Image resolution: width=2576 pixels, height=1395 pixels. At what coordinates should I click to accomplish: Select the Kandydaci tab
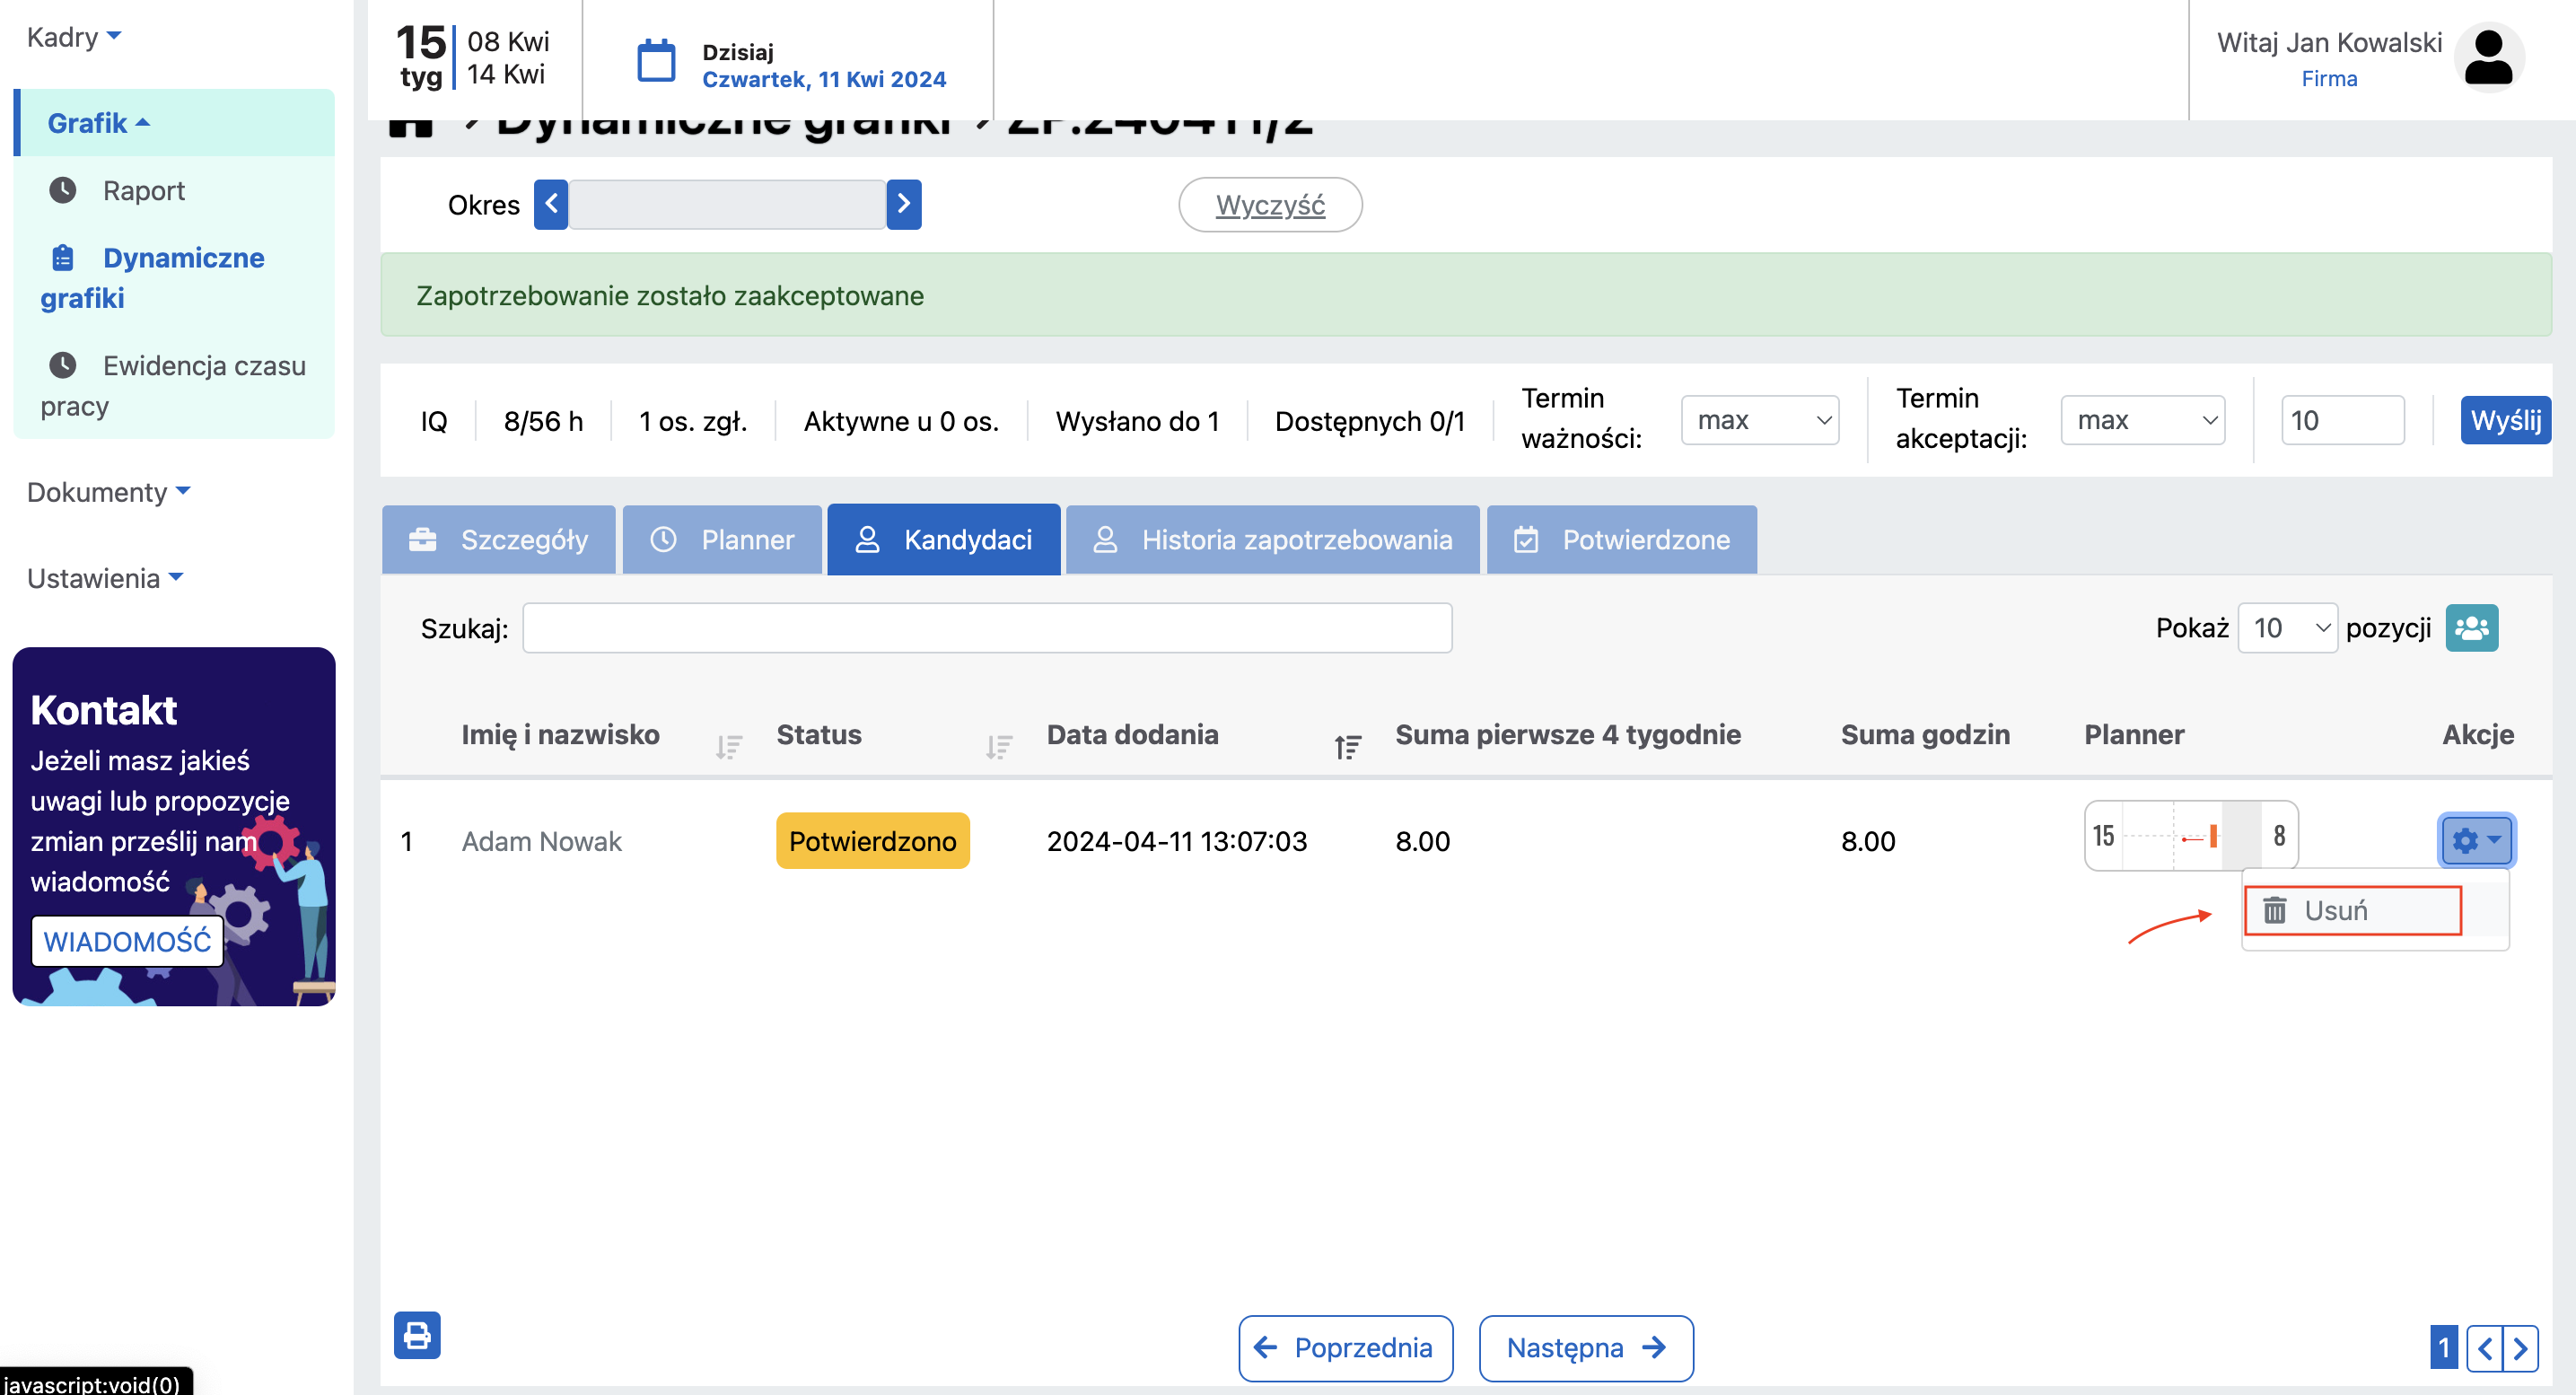943,540
